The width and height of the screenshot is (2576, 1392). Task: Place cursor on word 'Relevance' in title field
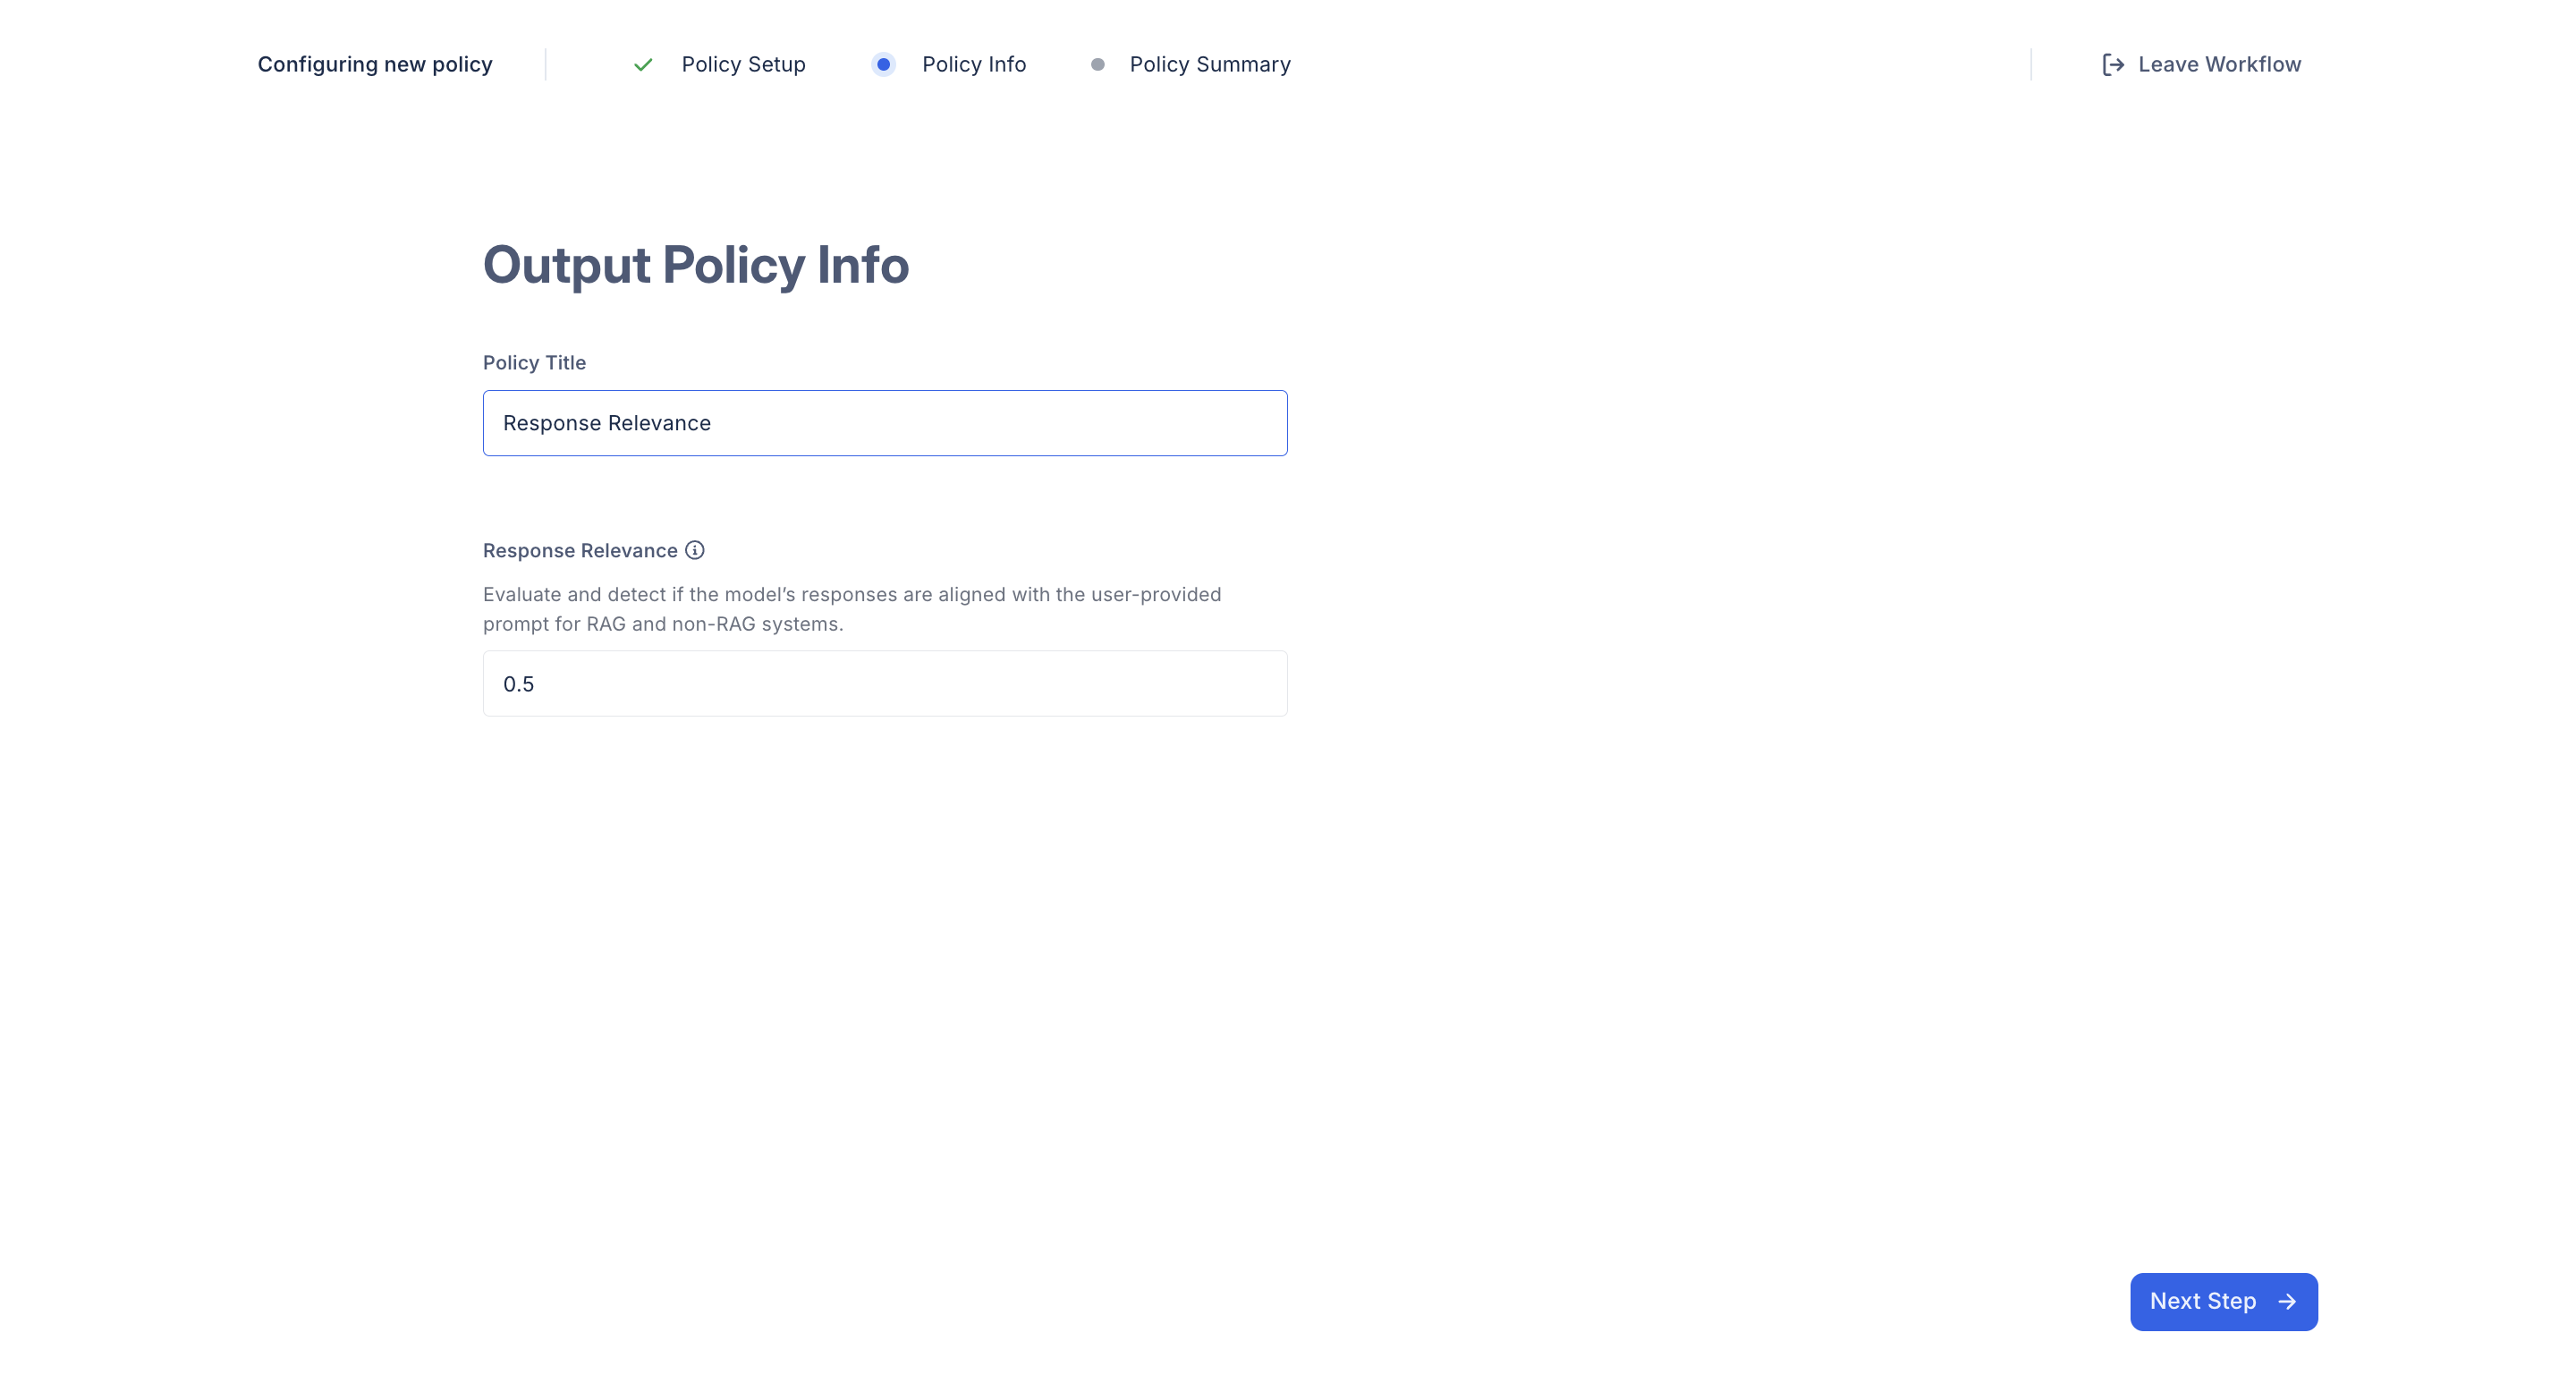click(660, 424)
